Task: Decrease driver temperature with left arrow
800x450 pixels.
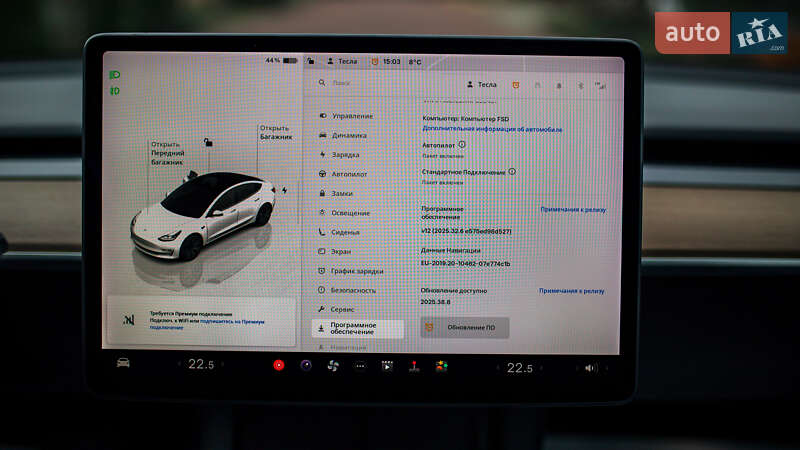Action: pyautogui.click(x=179, y=364)
